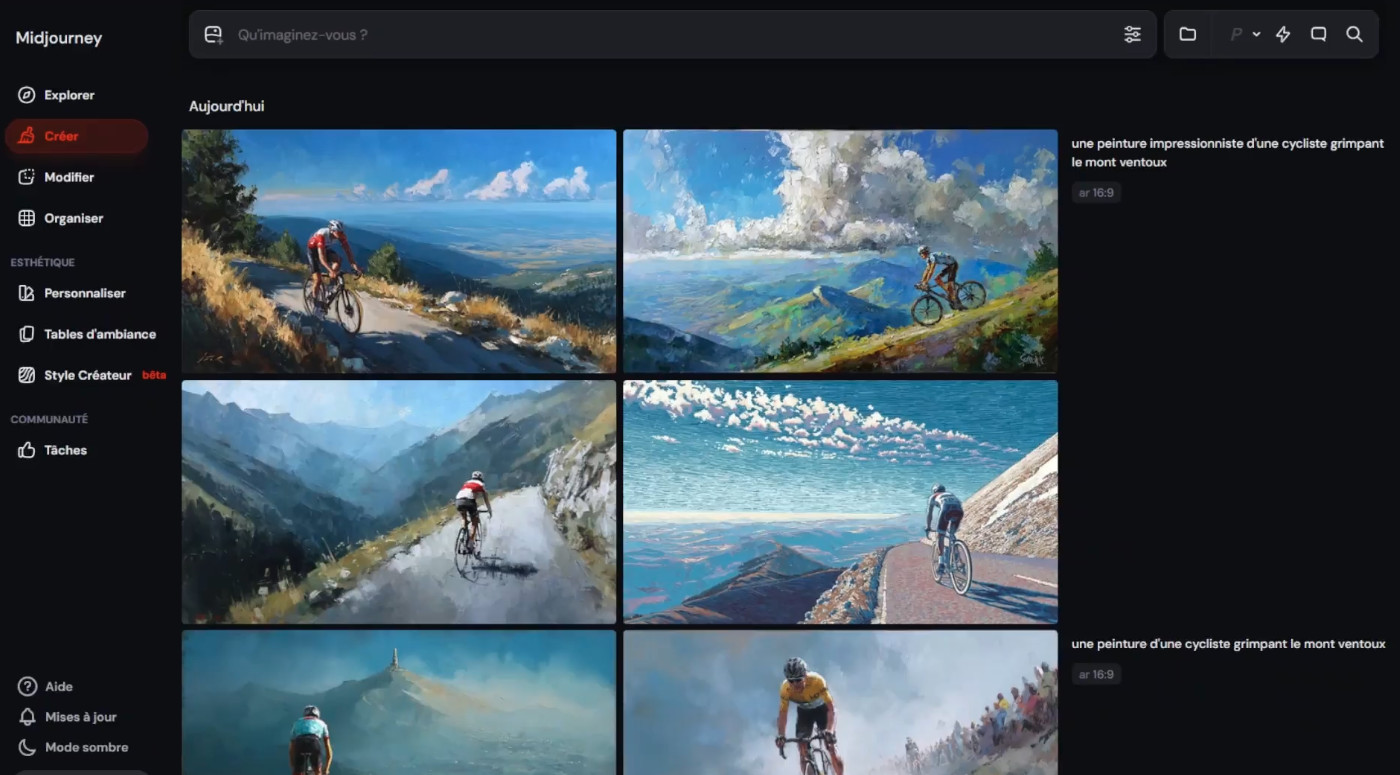
Task: Click the ar 16:9 tag under impressionniste prompt
Action: coord(1096,193)
